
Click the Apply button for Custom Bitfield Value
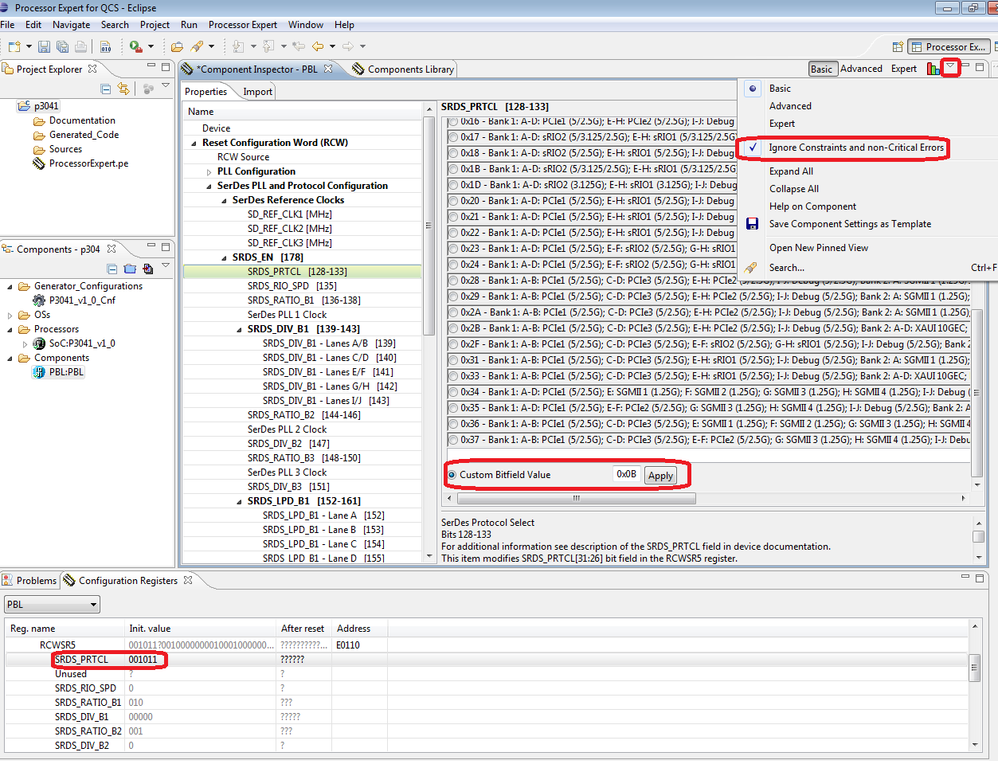coord(659,475)
